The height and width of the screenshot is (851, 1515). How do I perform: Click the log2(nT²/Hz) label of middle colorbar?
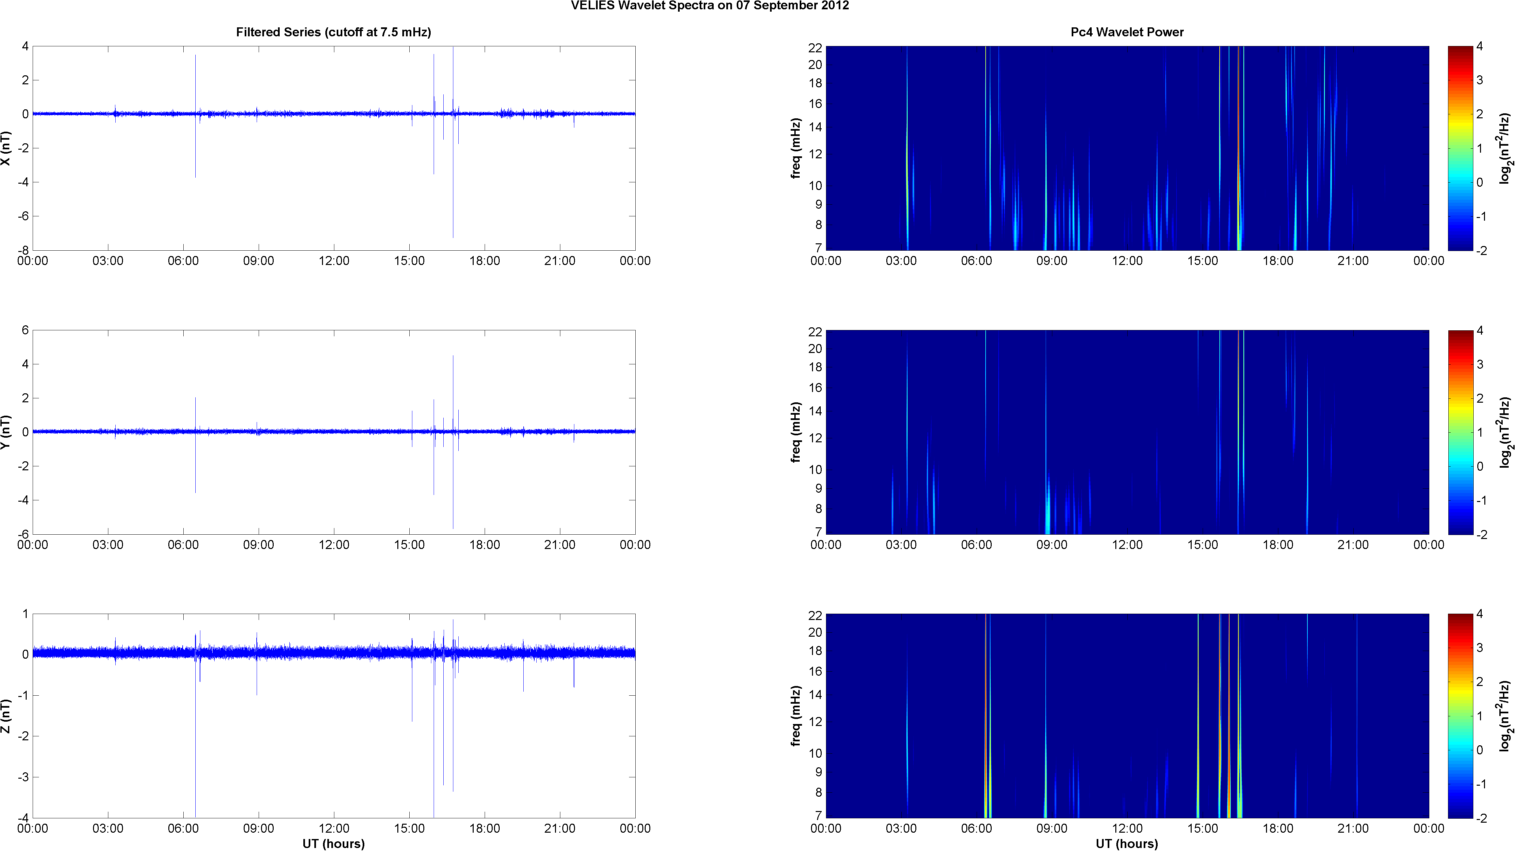(x=1504, y=432)
